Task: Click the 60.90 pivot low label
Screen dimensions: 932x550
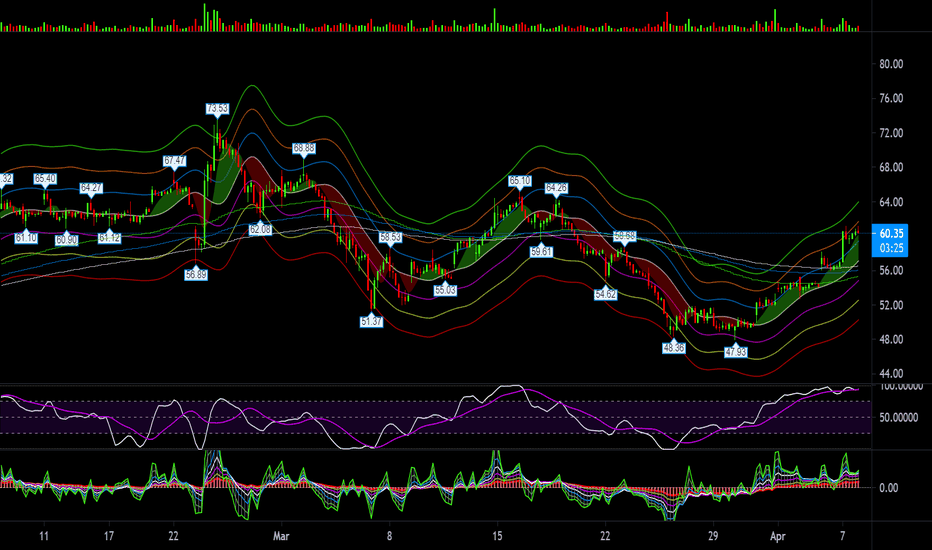Action: [67, 240]
